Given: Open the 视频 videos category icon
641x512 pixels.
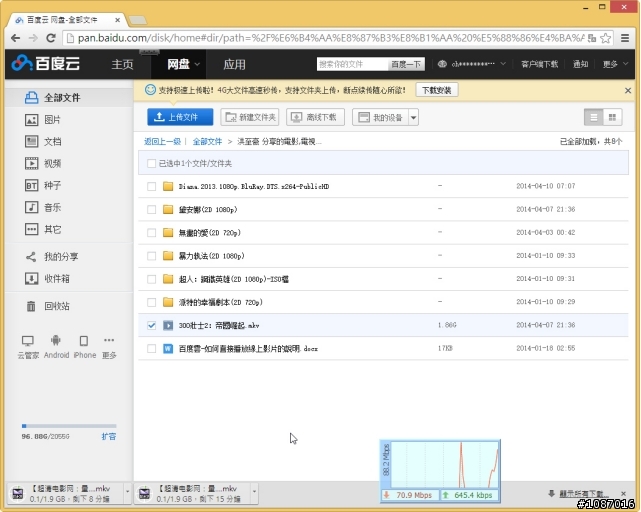Looking at the screenshot, I should click(x=31, y=164).
